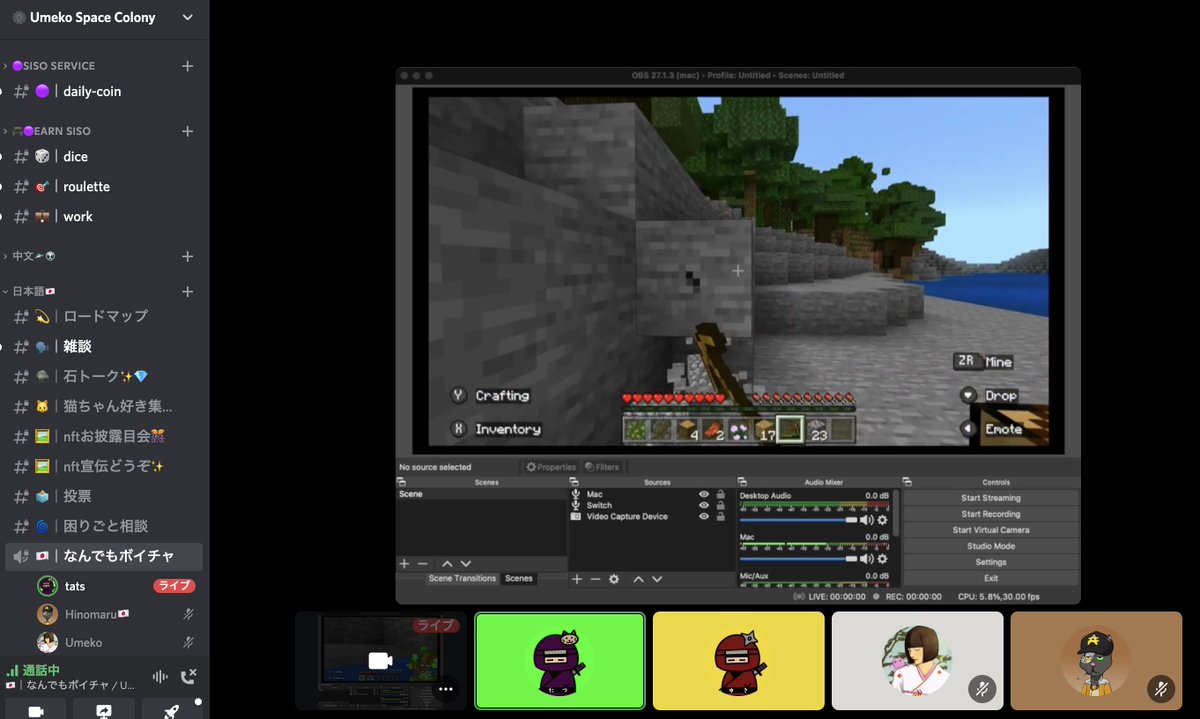This screenshot has width=1200, height=719.
Task: Toggle noise suppression waveform icon
Action: tap(159, 677)
